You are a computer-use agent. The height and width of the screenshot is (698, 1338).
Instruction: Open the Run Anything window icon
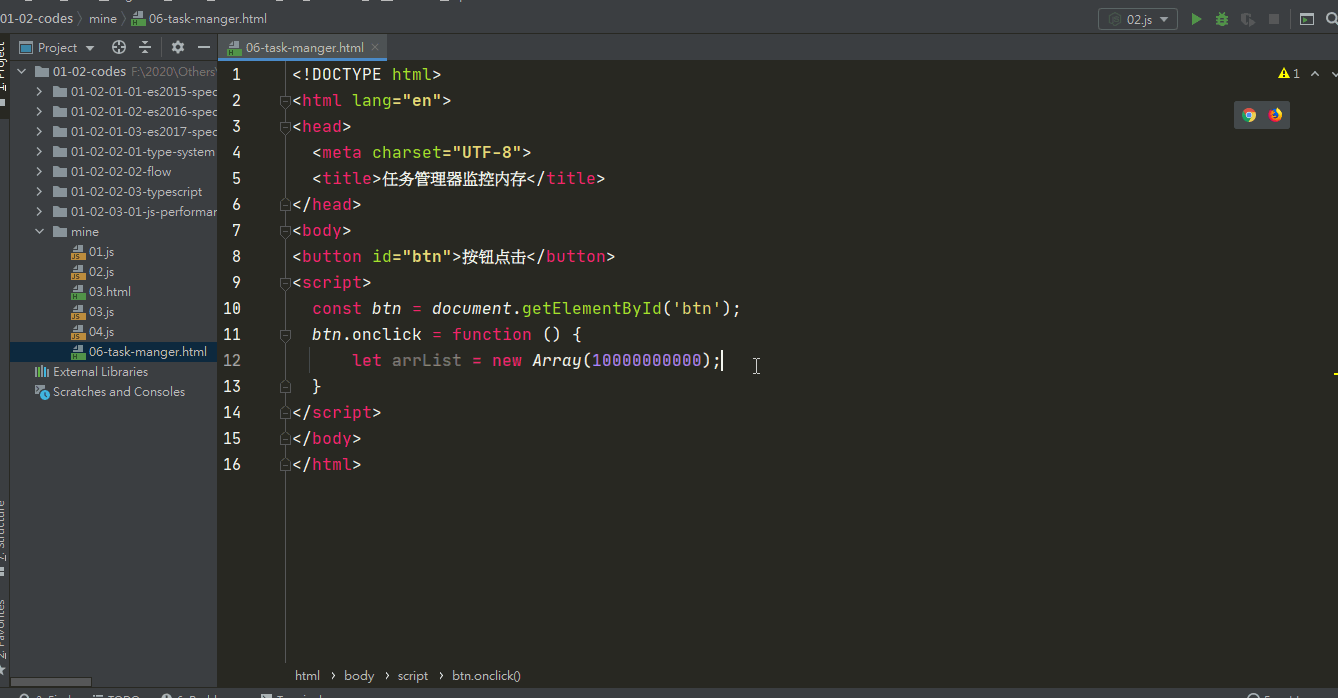1307,19
